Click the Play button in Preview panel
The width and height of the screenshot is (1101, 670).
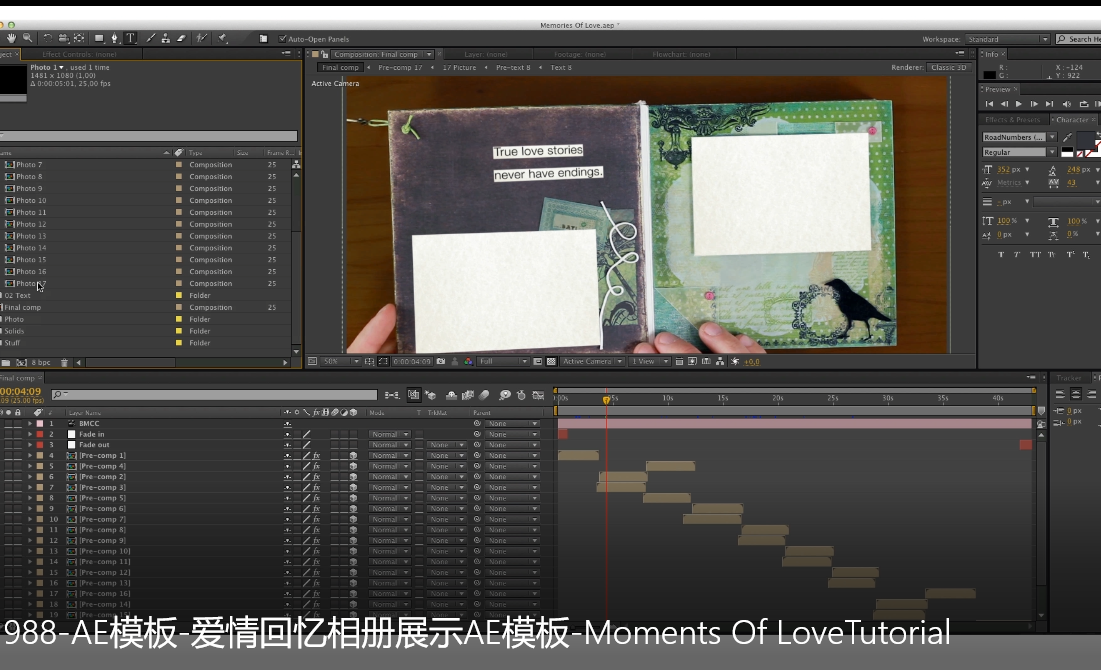tap(1019, 104)
